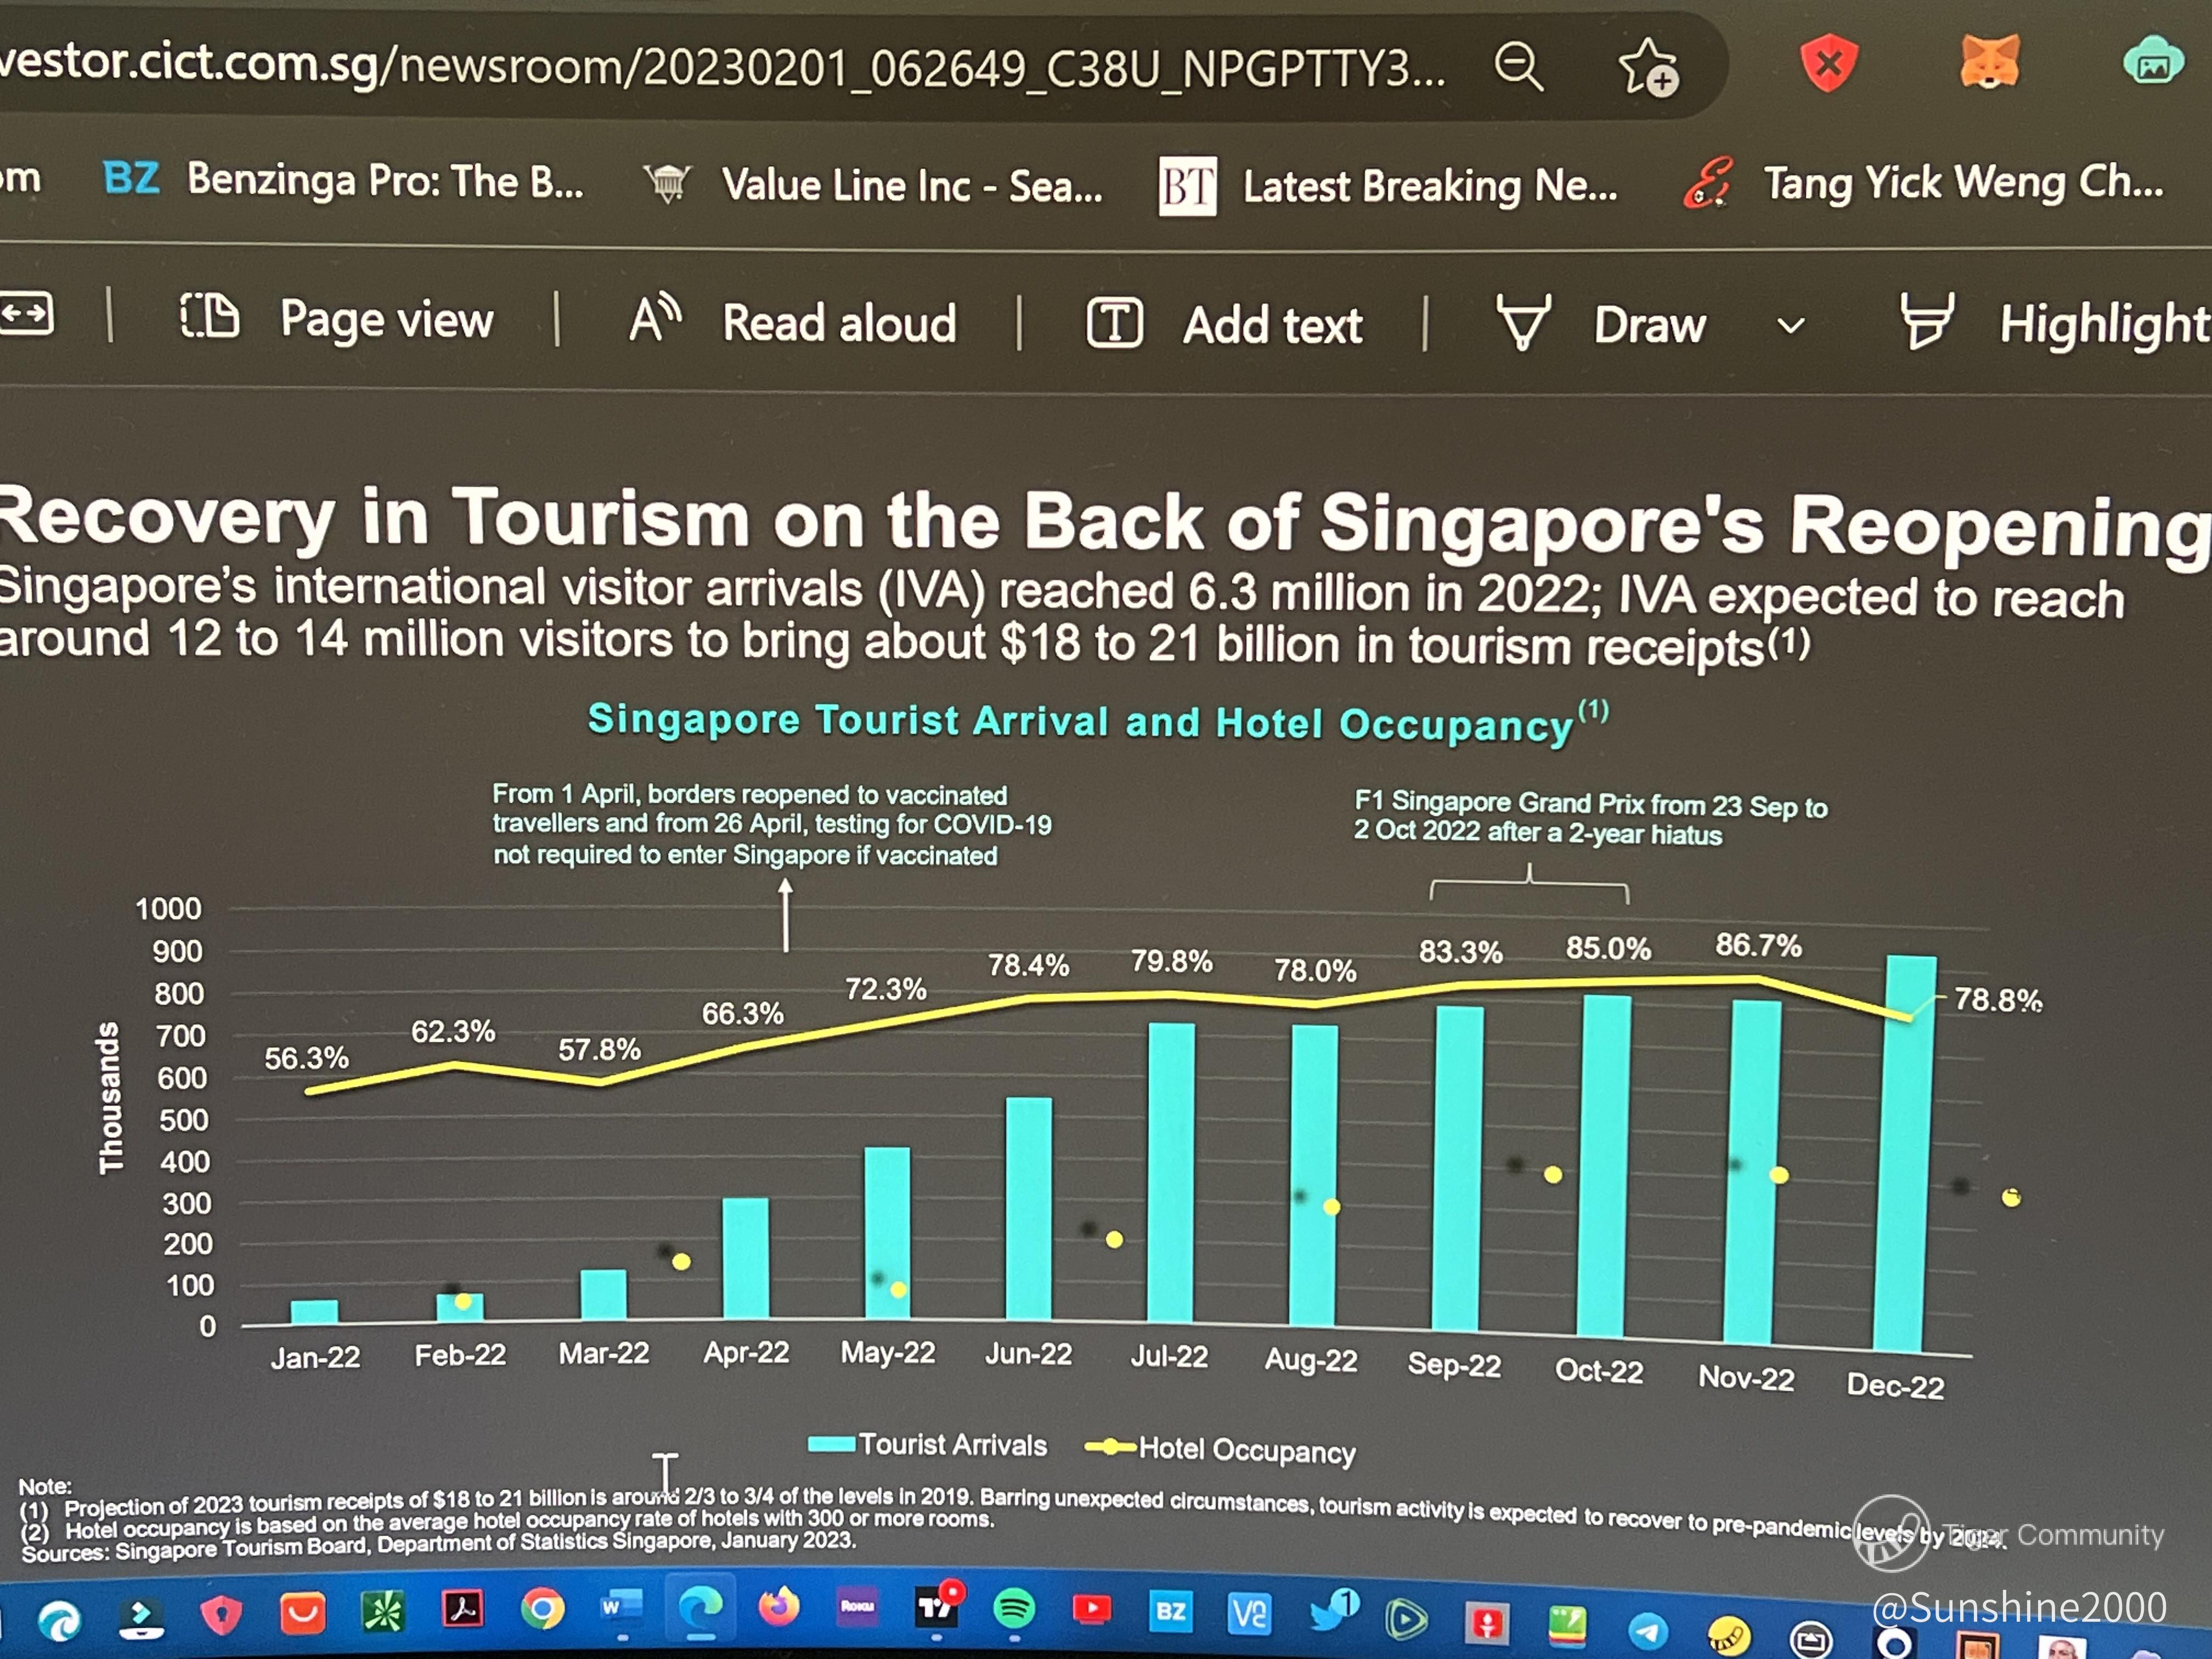Image resolution: width=2212 pixels, height=1659 pixels.
Task: Click the fit to width icon
Action: point(26,314)
